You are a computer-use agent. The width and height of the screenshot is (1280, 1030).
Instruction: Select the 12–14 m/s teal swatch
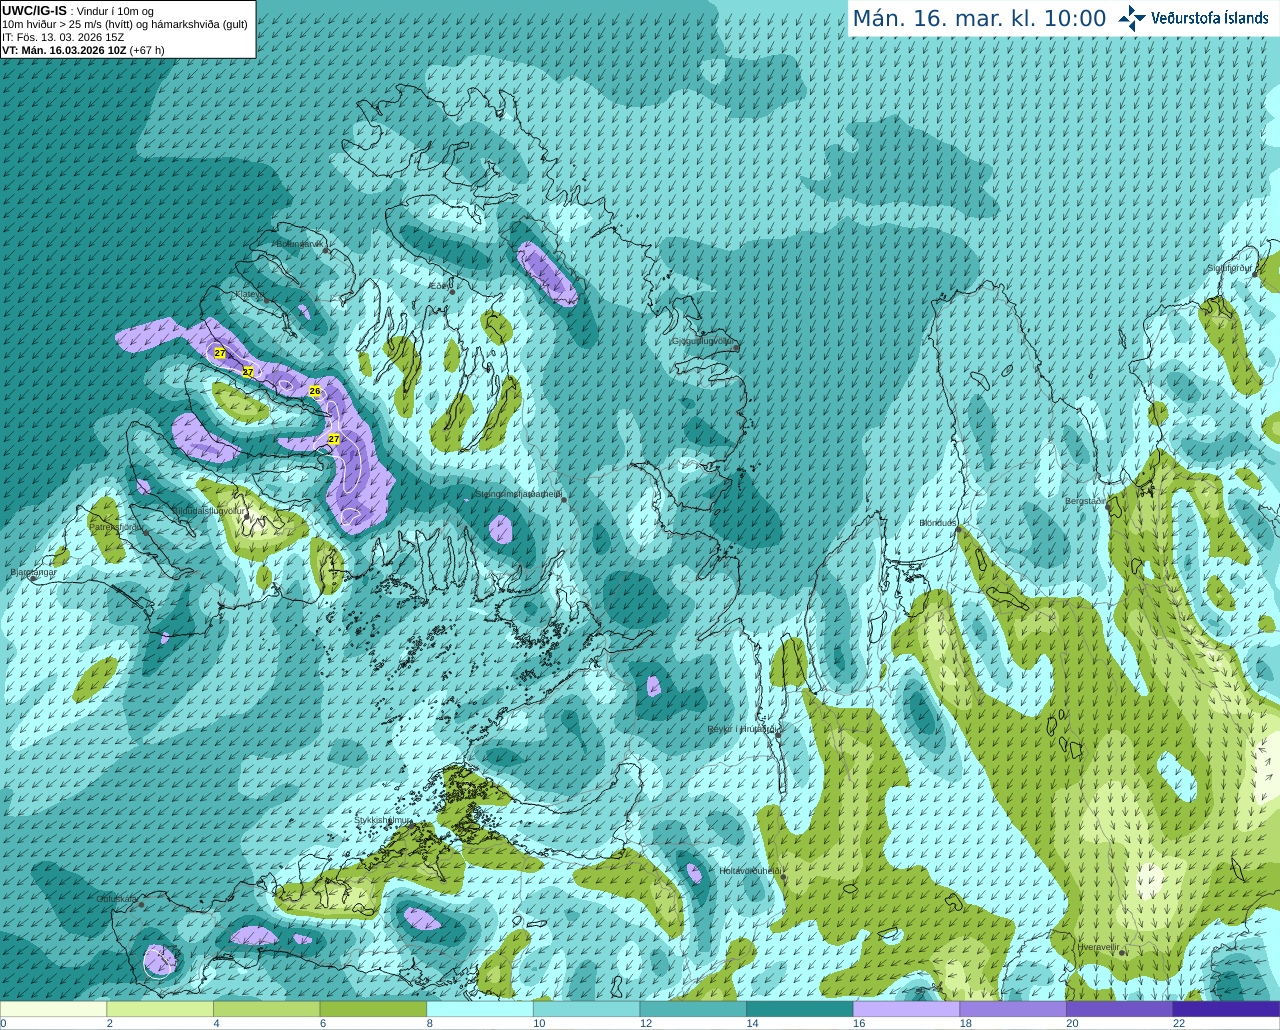point(693,1009)
